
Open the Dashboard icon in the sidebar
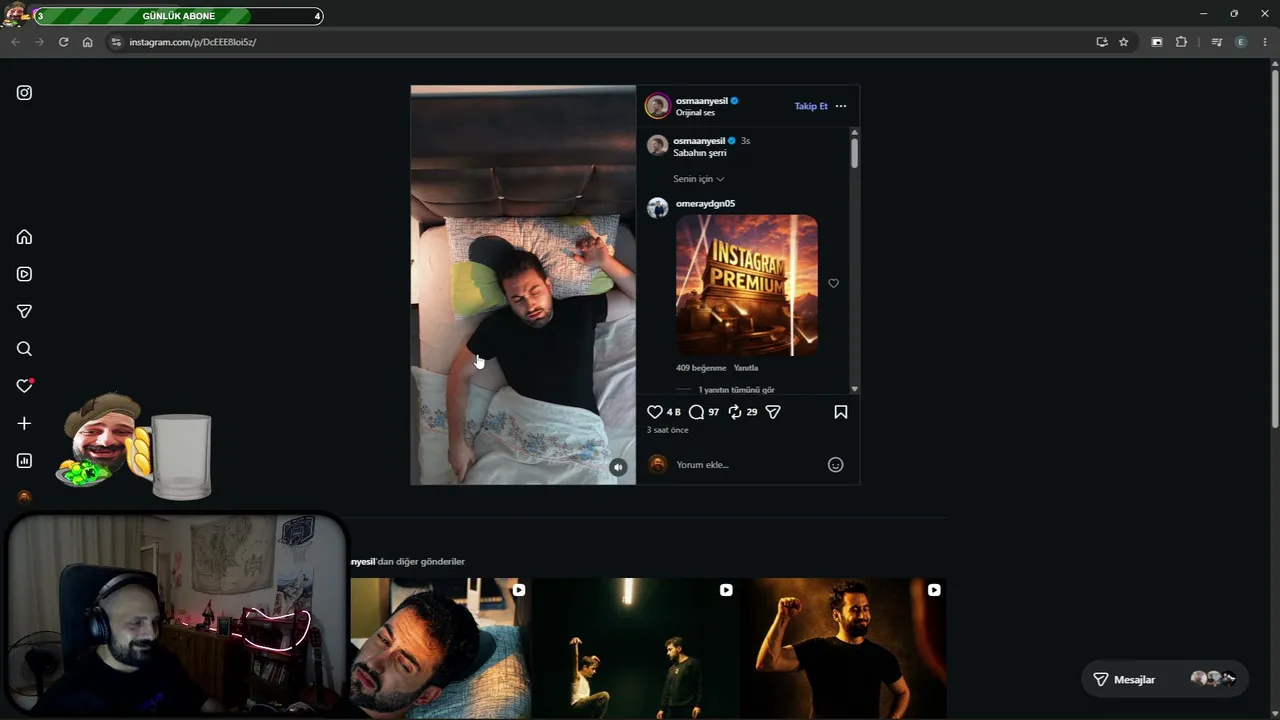coord(24,461)
